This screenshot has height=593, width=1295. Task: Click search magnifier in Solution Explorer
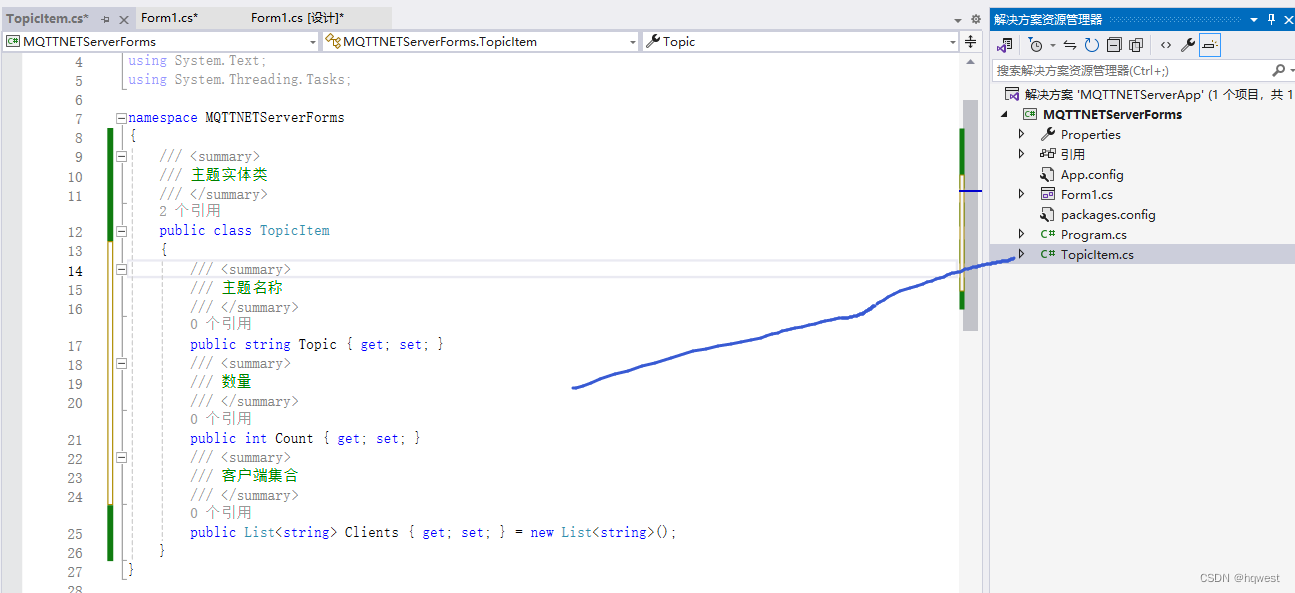tap(1278, 70)
